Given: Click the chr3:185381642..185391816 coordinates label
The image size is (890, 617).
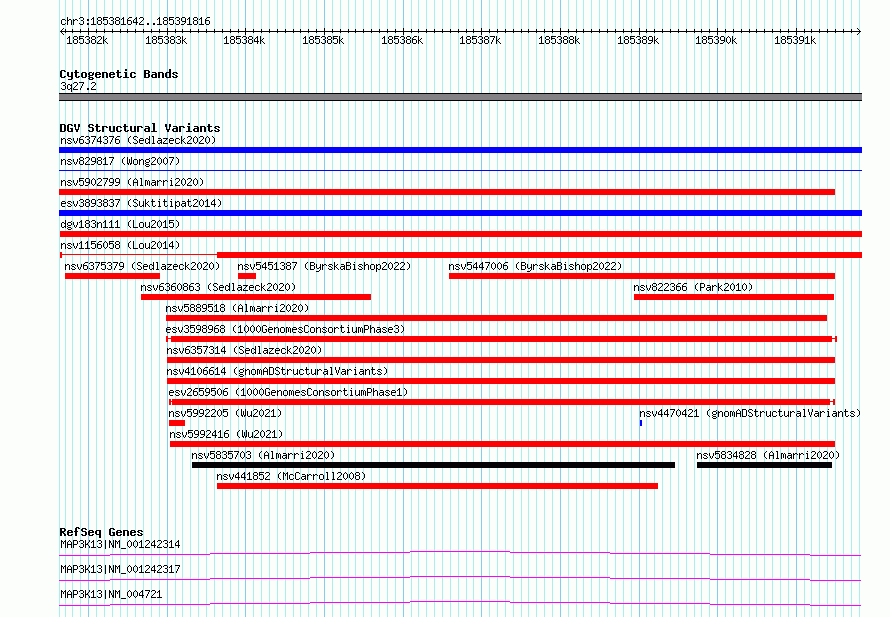Looking at the screenshot, I should 135,21.
